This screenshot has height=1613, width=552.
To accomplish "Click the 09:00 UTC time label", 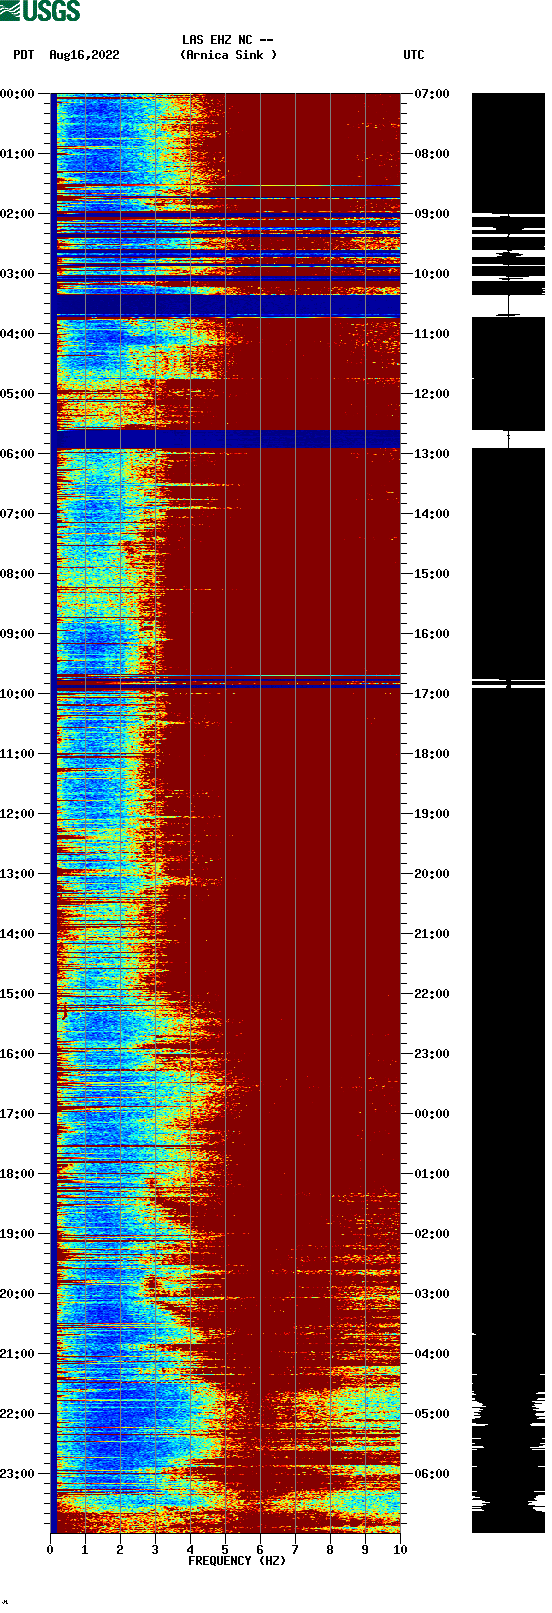I will 432,214.
